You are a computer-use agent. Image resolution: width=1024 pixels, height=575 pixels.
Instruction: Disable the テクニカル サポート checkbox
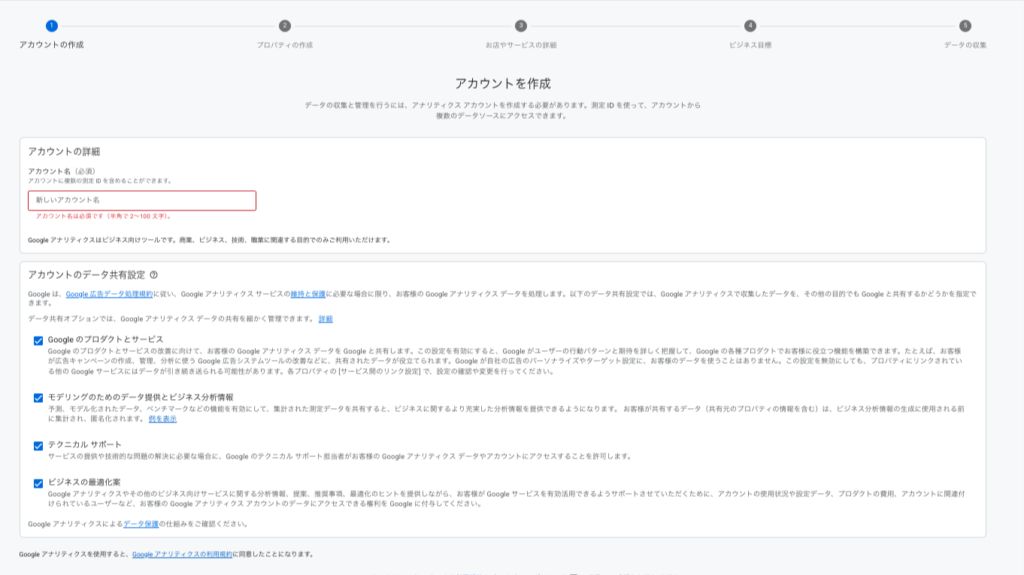click(38, 445)
